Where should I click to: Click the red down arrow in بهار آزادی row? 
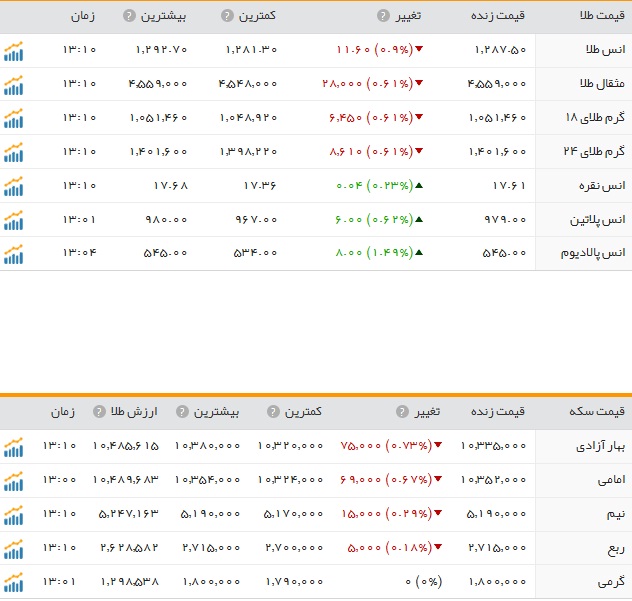pyautogui.click(x=438, y=445)
